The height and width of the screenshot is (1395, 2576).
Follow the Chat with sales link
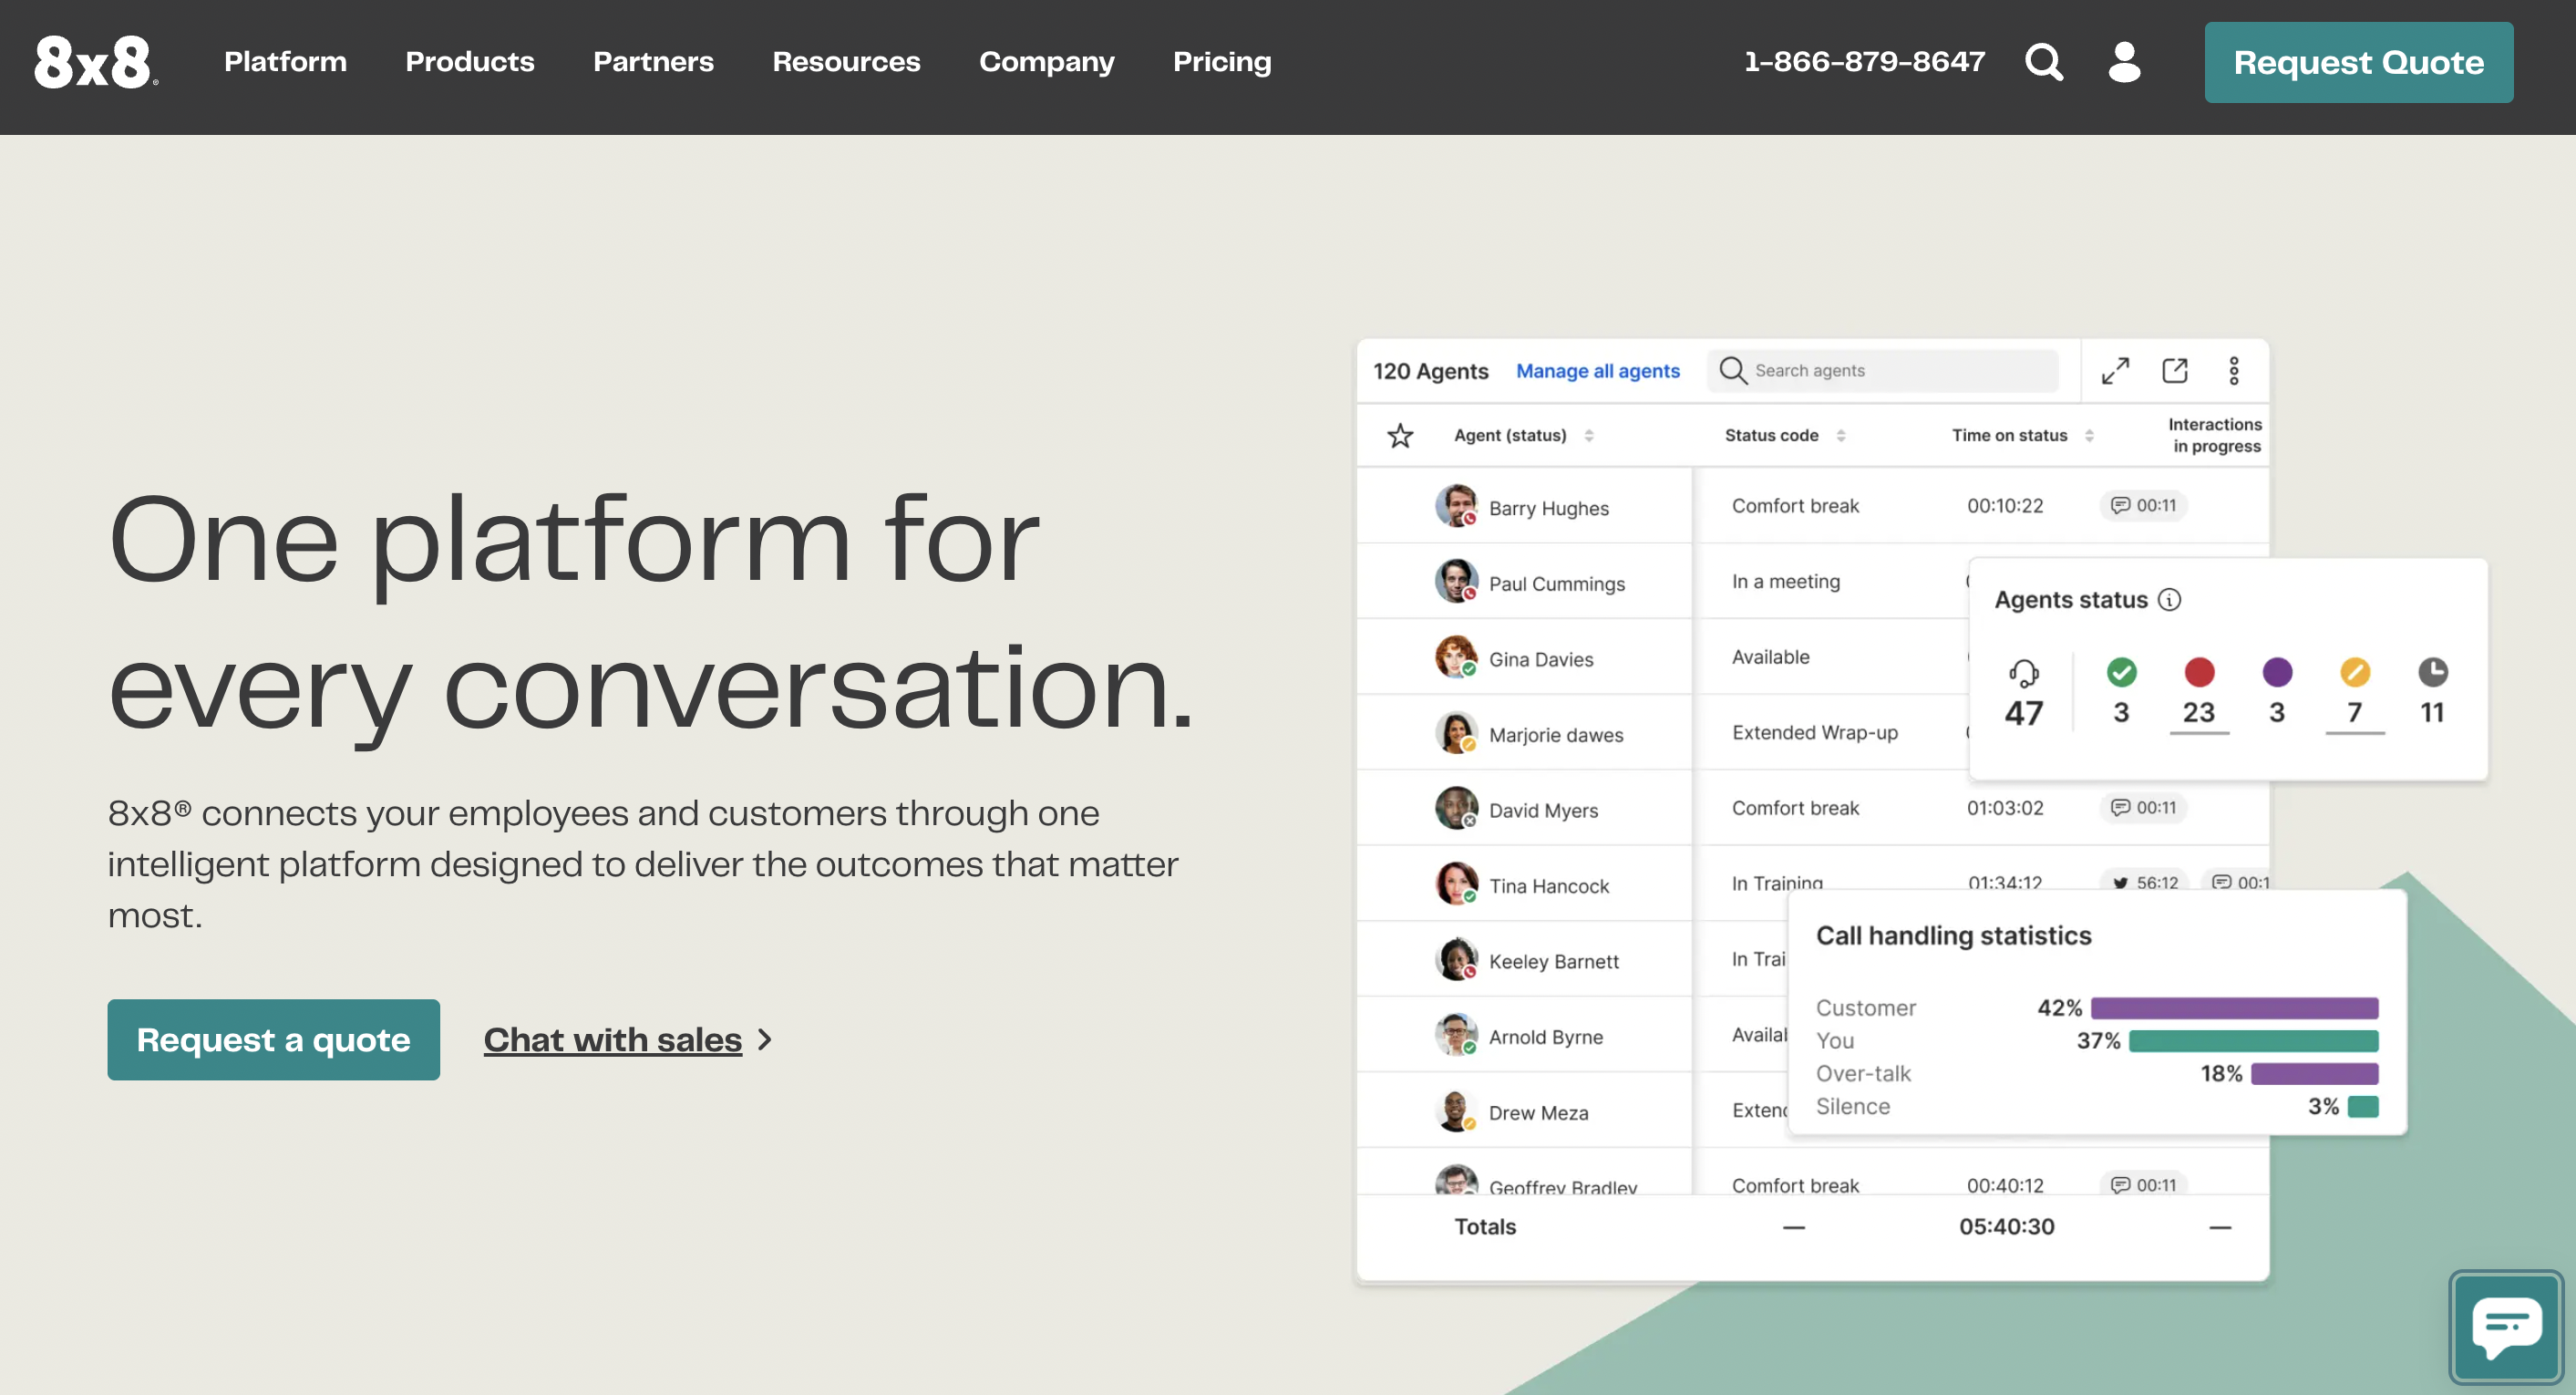(x=613, y=1040)
